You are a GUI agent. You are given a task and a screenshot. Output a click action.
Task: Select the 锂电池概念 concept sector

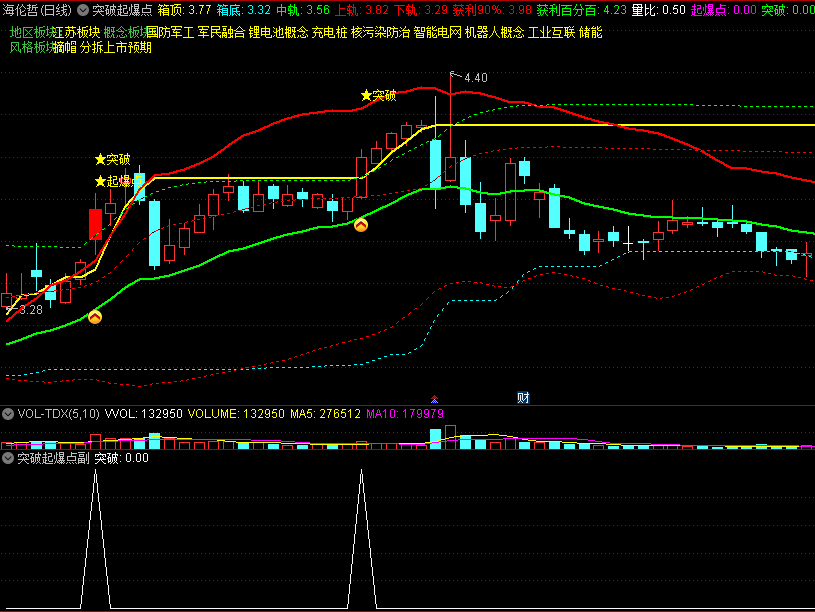point(279,33)
